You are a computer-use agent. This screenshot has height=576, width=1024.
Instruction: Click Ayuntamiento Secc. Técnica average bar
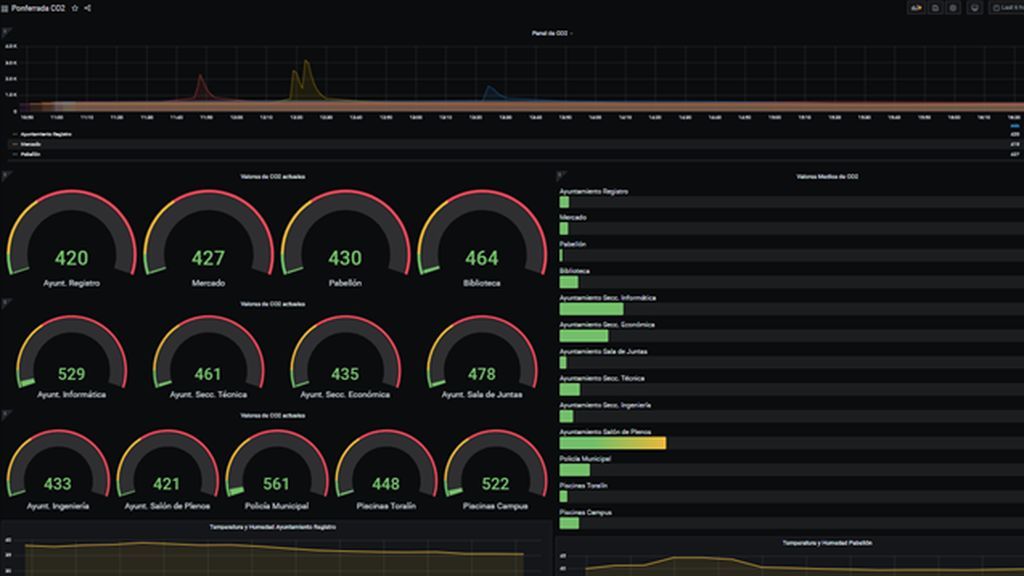pos(569,389)
